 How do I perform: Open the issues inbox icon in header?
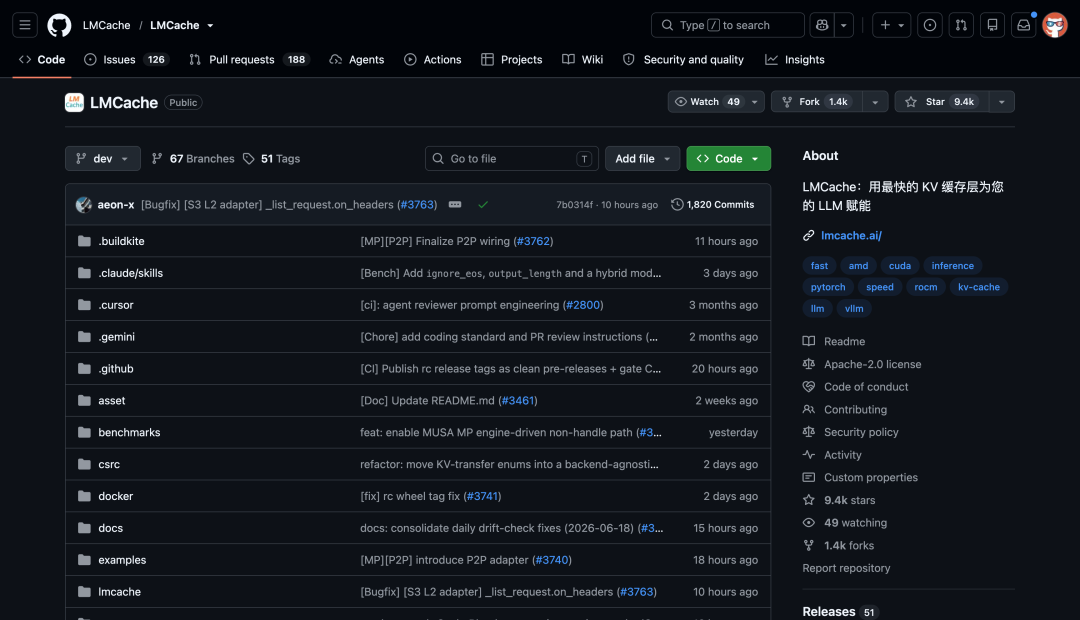pos(930,25)
